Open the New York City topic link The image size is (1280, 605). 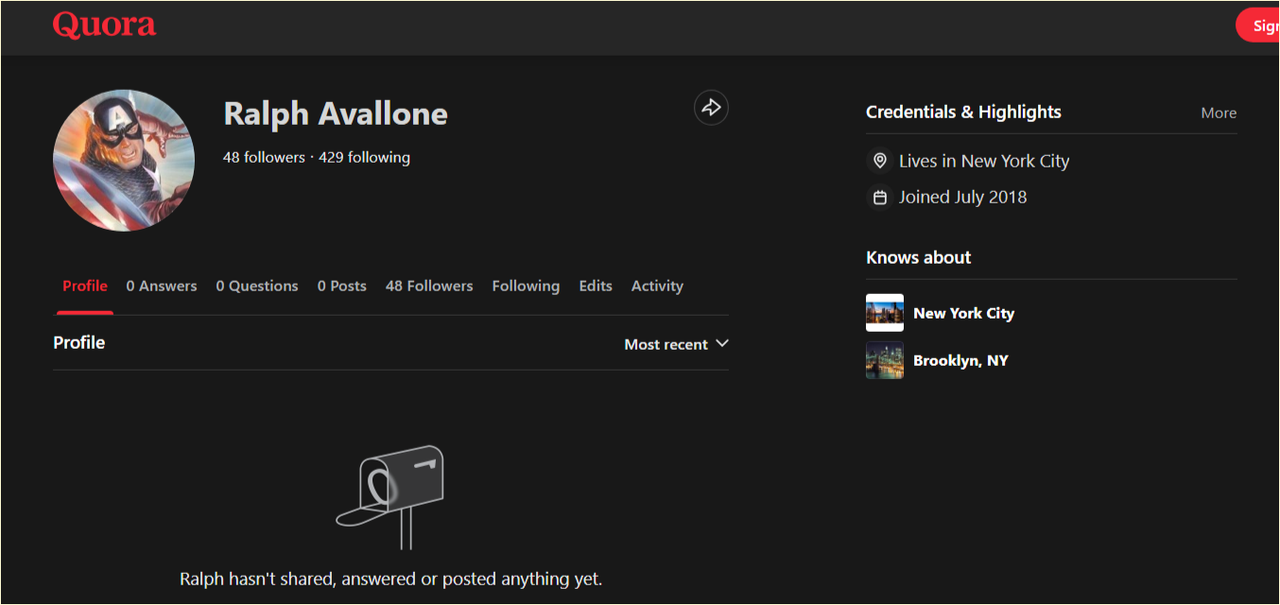click(964, 313)
